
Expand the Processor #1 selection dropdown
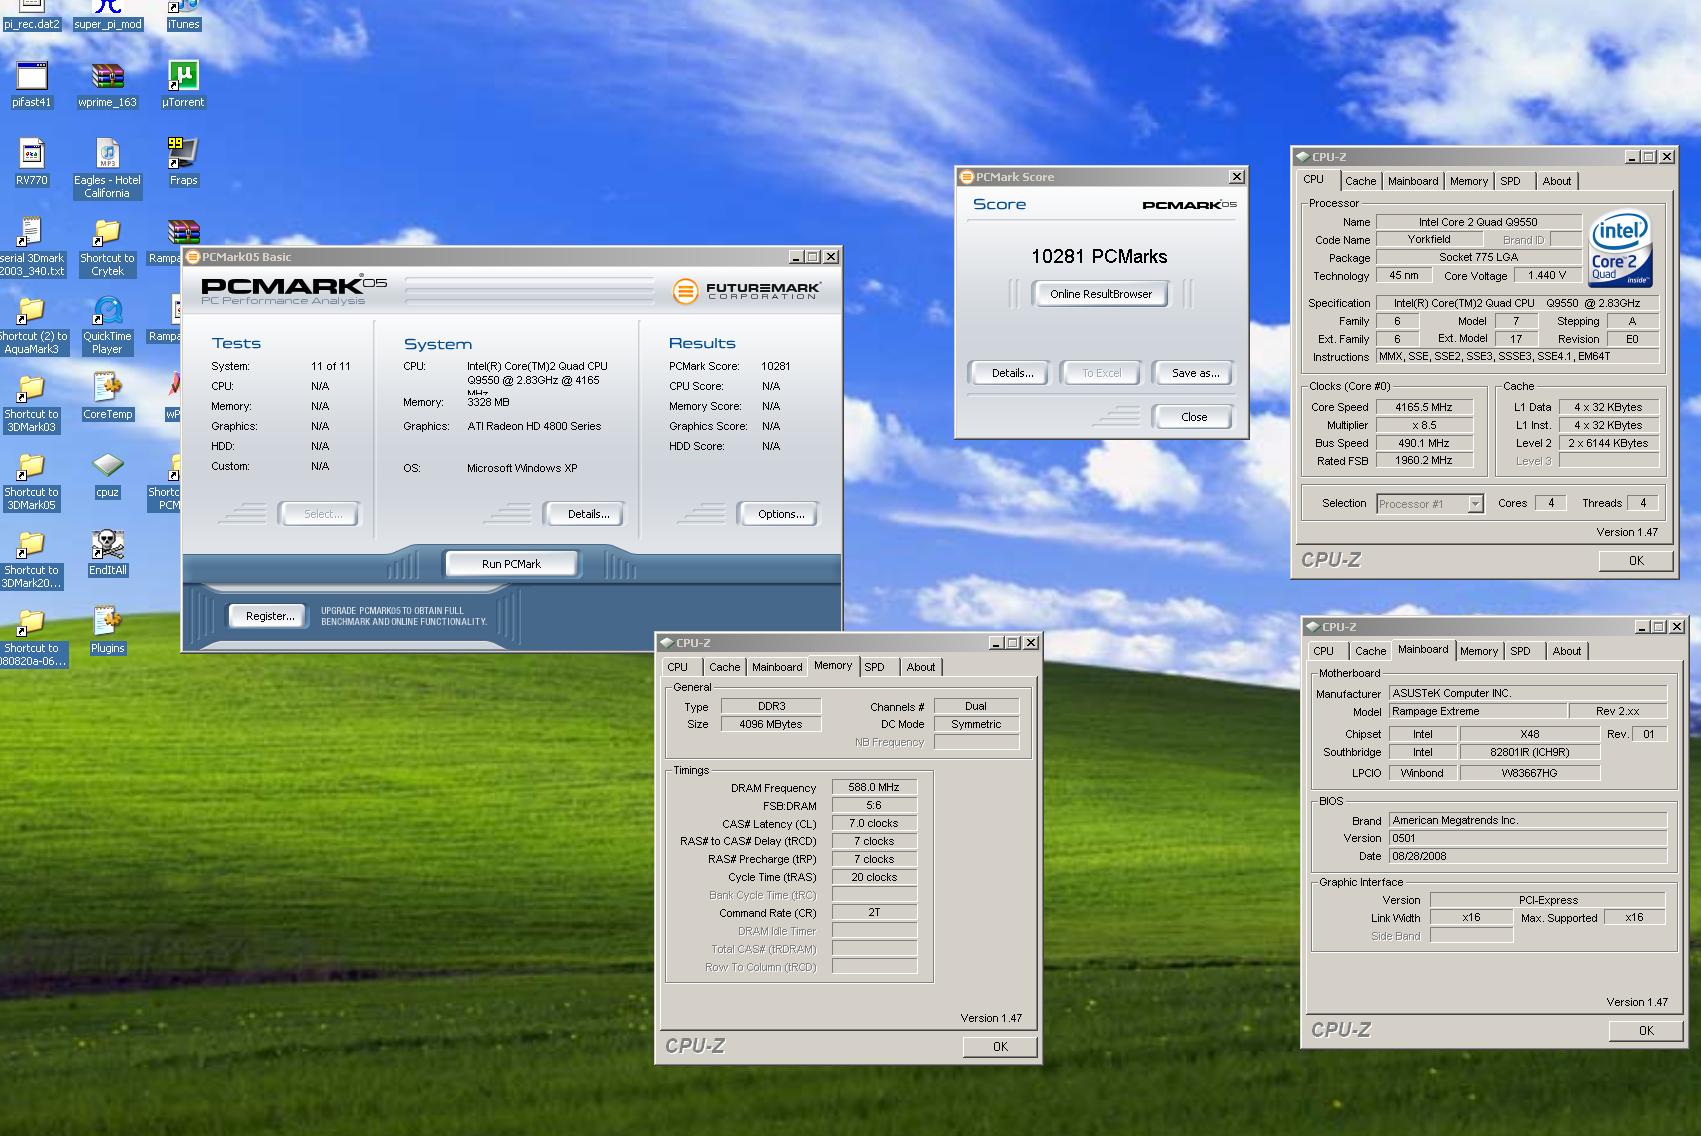pyautogui.click(x=1475, y=504)
